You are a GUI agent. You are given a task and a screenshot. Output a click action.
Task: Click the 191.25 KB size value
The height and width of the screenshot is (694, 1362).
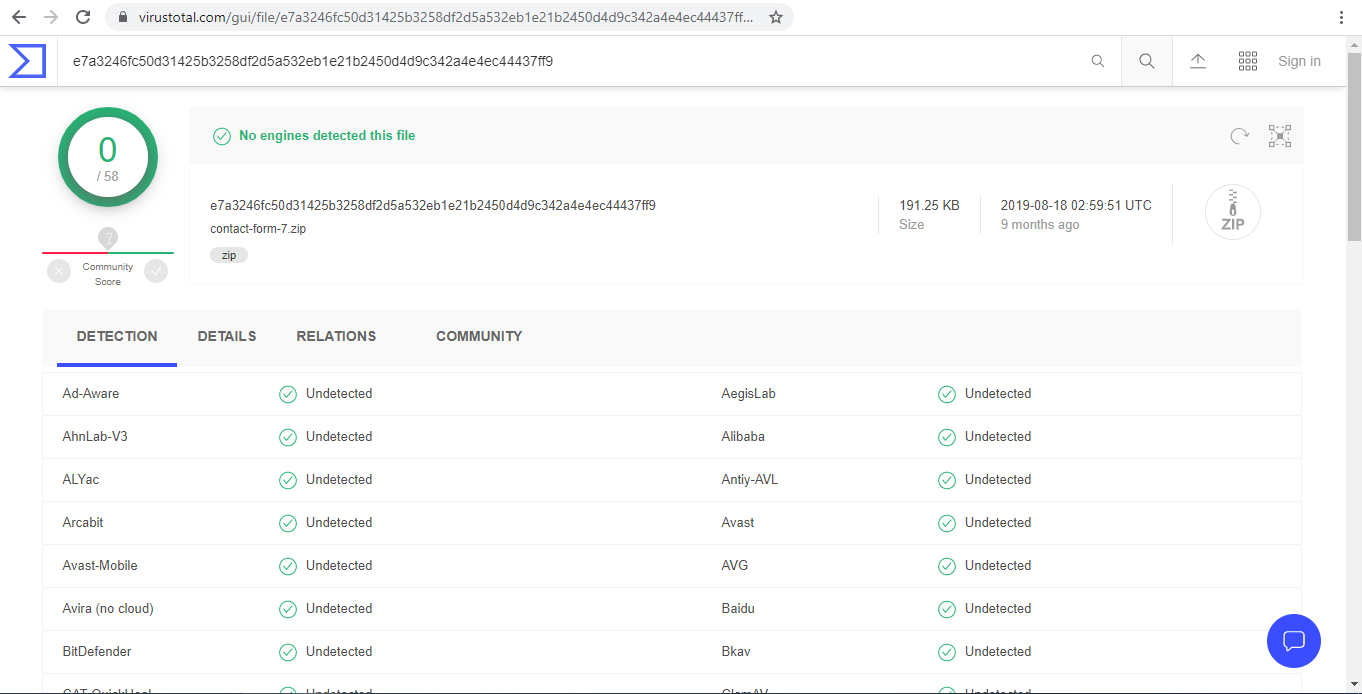pyautogui.click(x=929, y=205)
